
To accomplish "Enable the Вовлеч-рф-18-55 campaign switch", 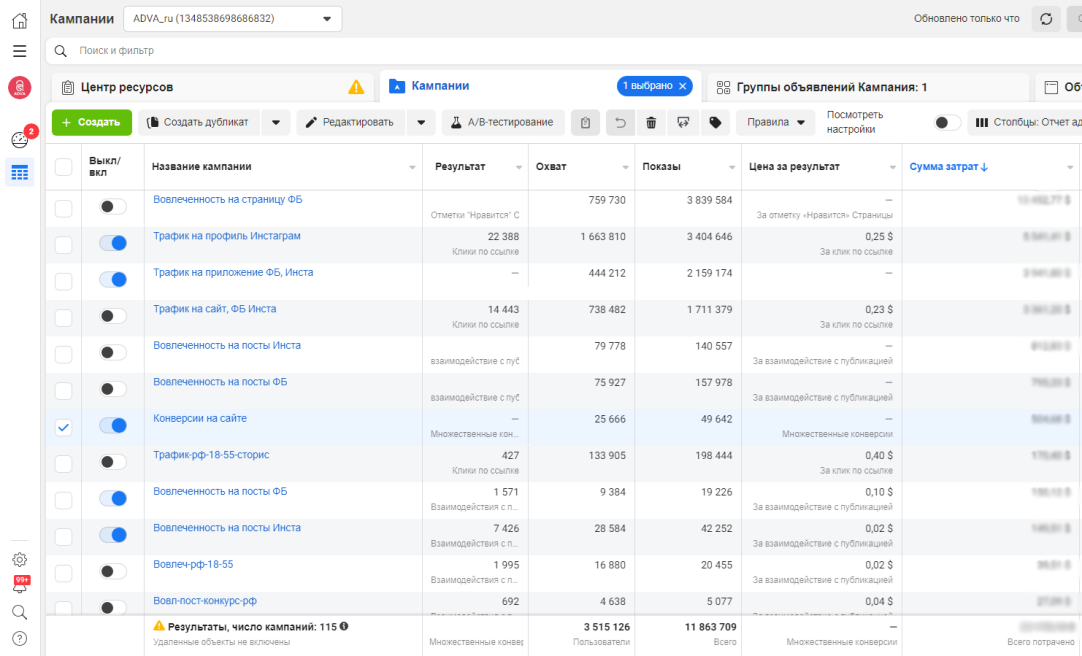I will click(x=113, y=571).
